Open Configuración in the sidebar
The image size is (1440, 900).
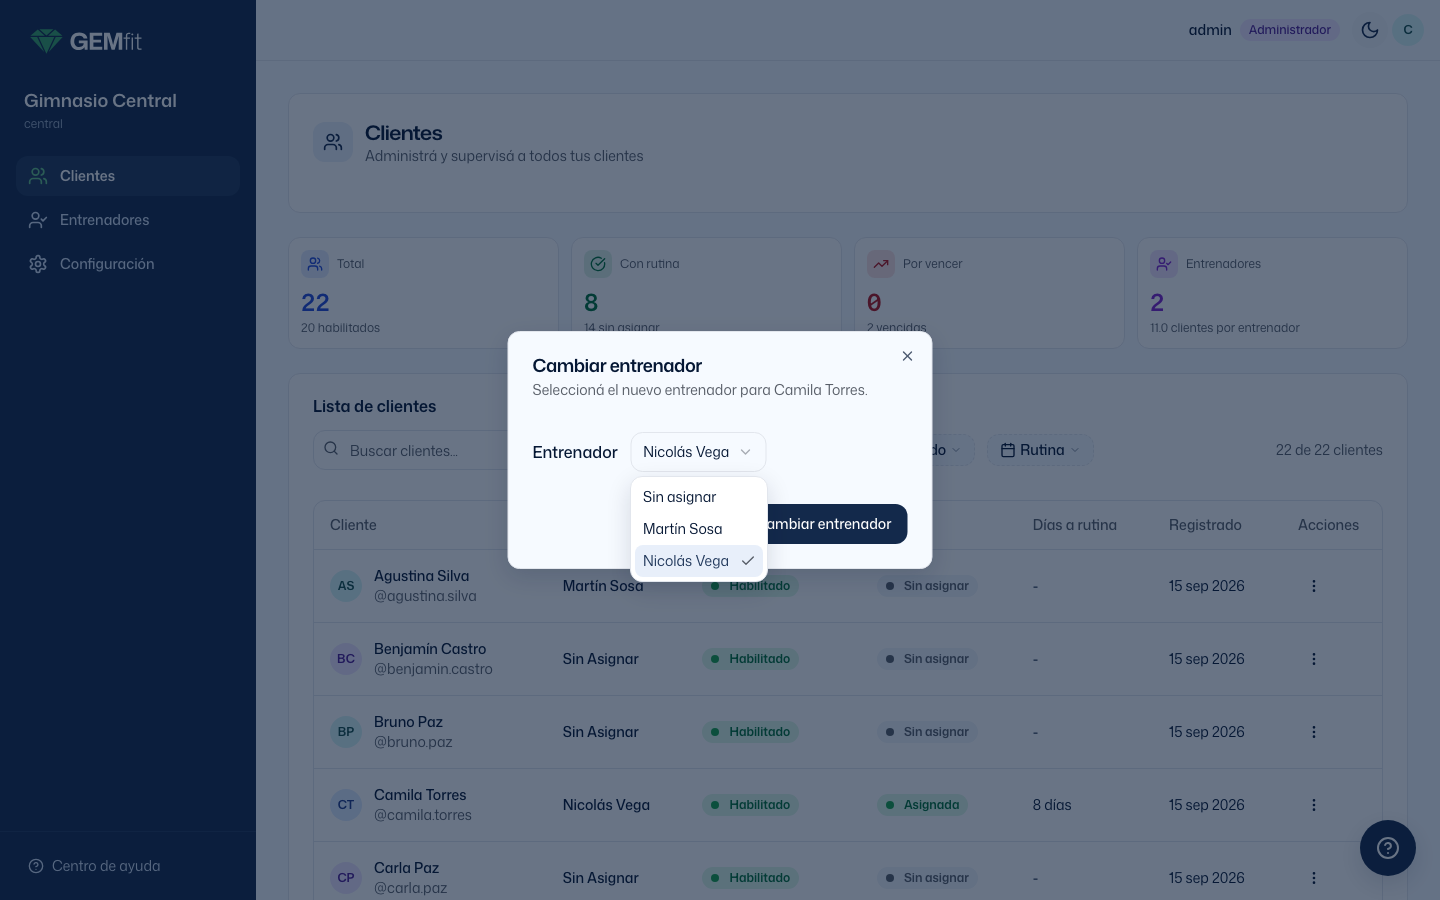click(x=128, y=264)
